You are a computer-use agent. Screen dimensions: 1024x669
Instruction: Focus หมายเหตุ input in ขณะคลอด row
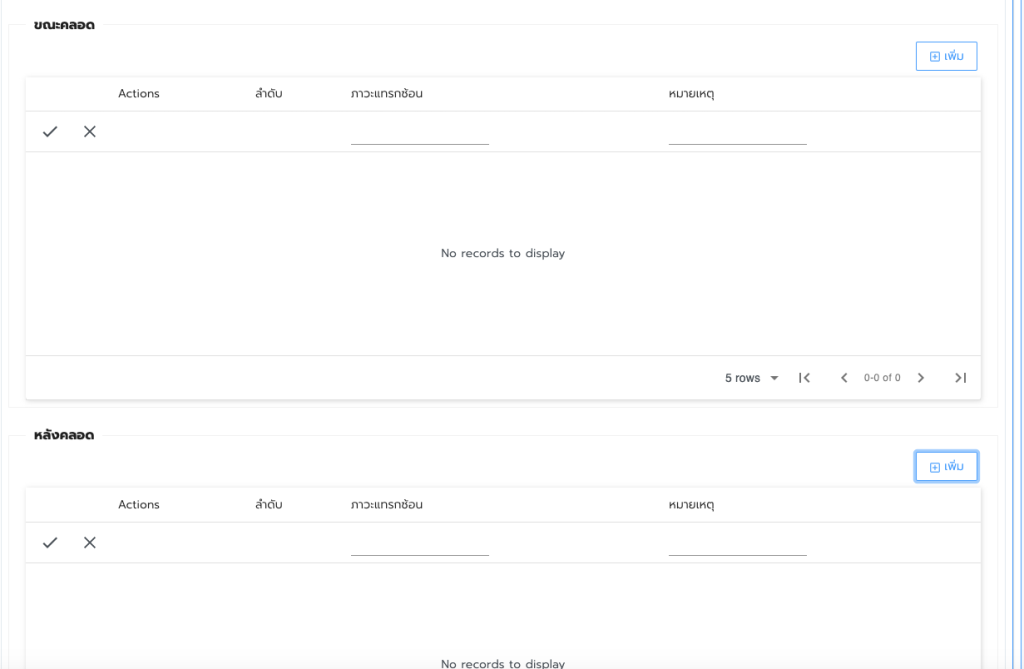pos(737,133)
